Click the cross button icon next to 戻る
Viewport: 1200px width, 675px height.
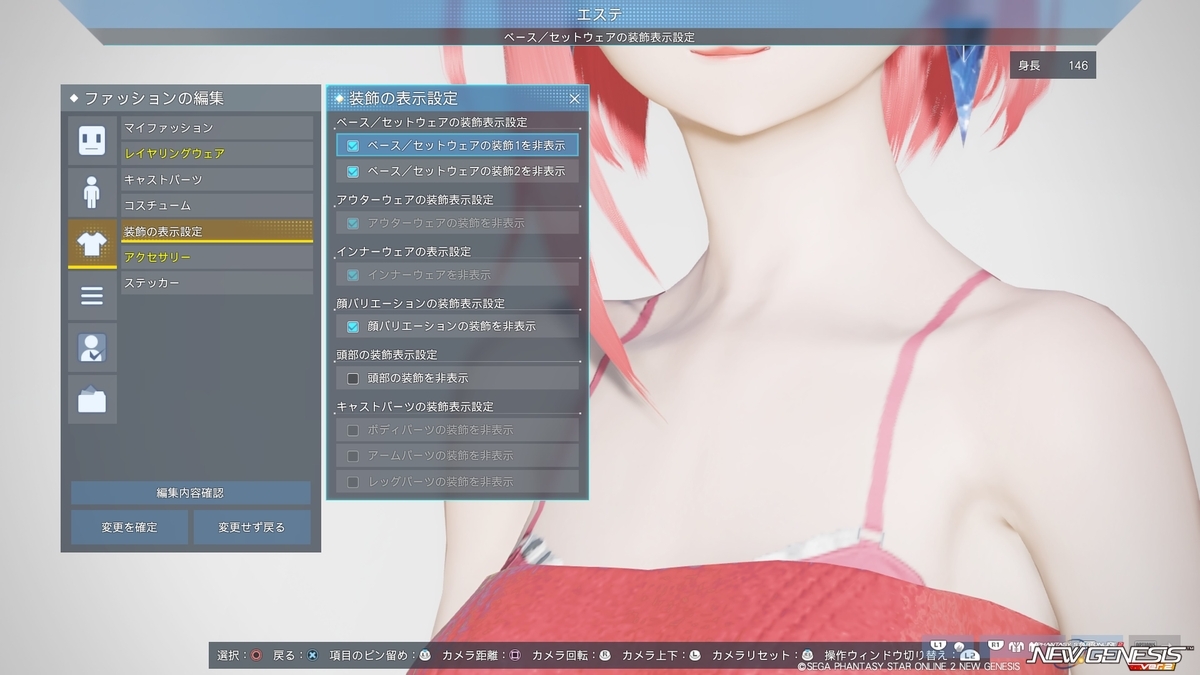[312, 655]
